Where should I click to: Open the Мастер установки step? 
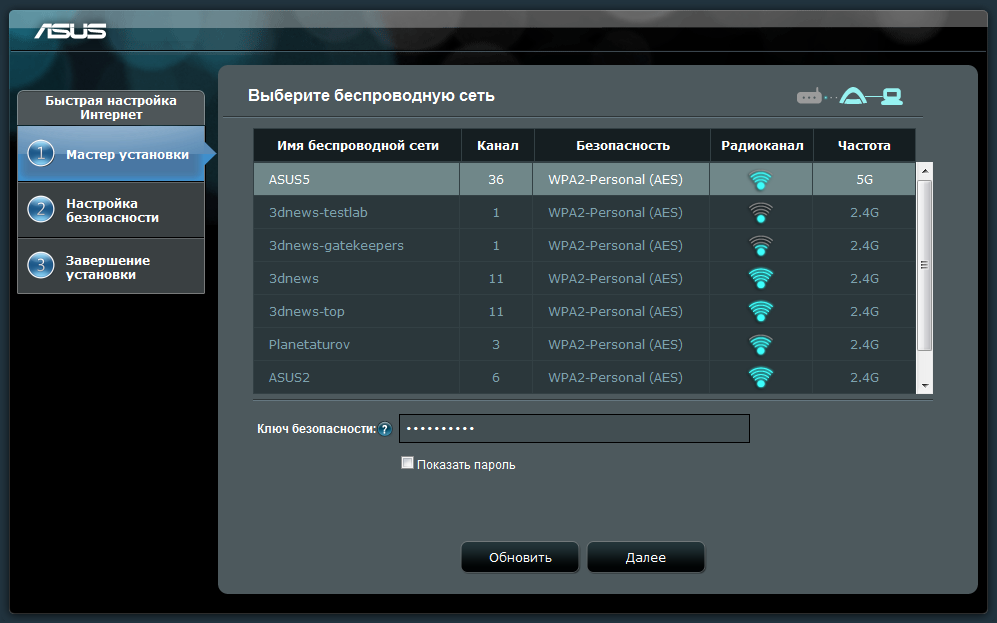click(111, 154)
